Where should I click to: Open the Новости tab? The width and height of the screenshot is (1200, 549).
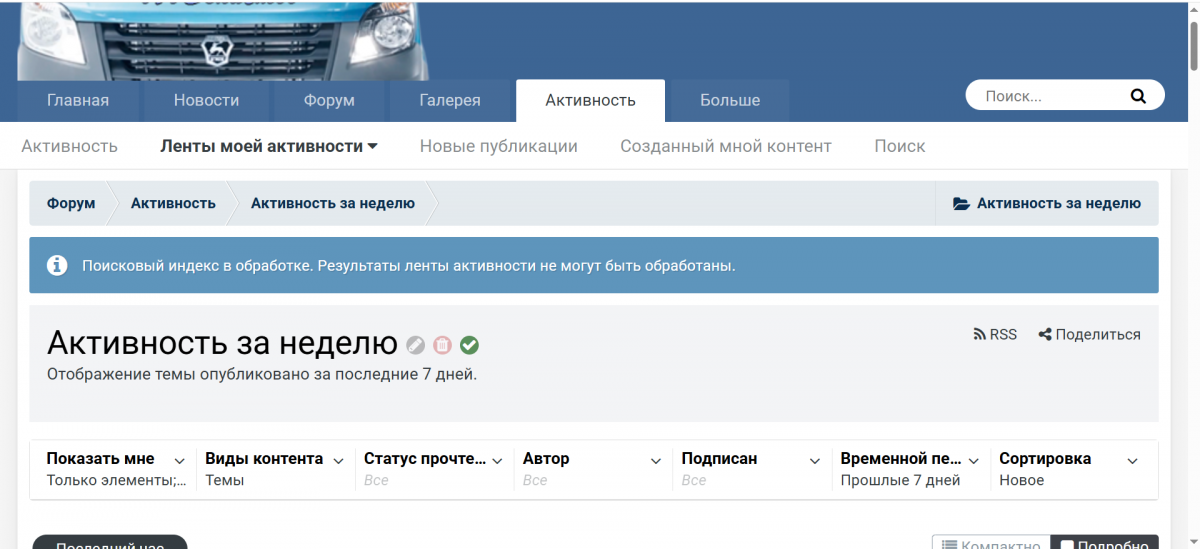[206, 100]
